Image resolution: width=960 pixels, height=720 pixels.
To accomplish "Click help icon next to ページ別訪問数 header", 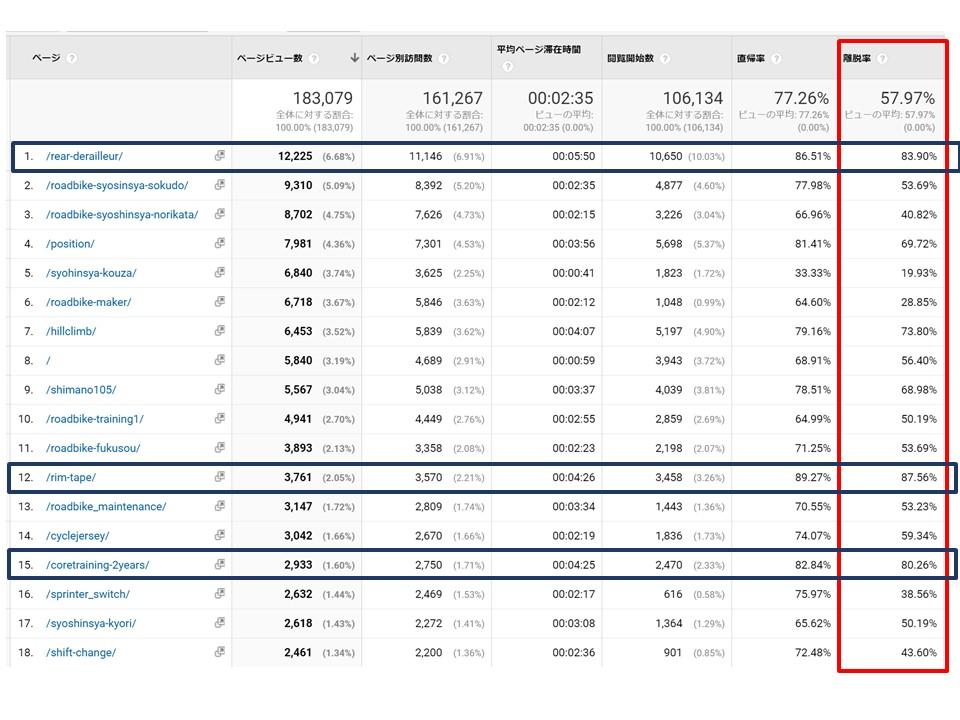I will click(444, 58).
